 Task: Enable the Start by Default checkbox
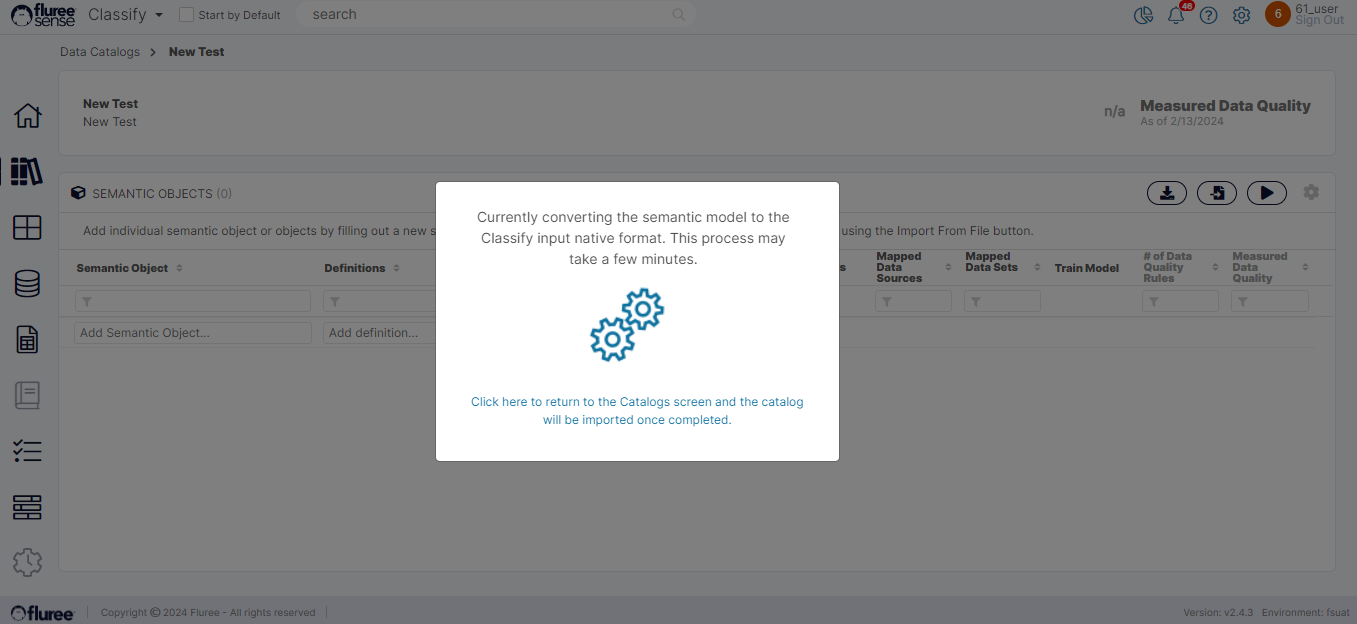tap(185, 15)
